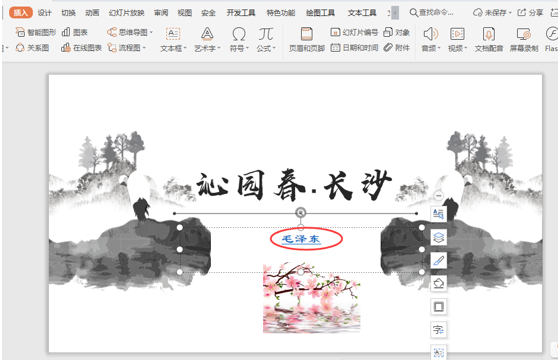Open the 未保存 cloud save dropdown
The width and height of the screenshot is (558, 360).
pos(492,13)
